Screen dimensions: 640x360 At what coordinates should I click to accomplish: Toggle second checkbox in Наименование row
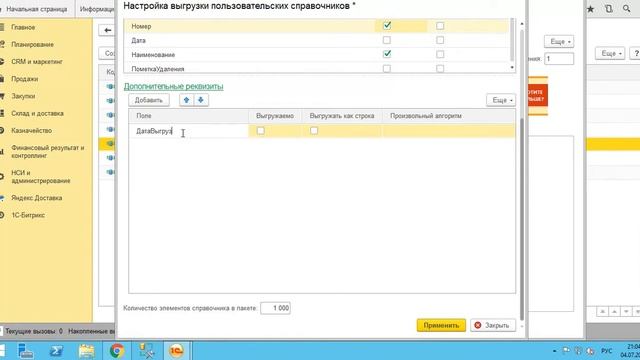[440, 54]
